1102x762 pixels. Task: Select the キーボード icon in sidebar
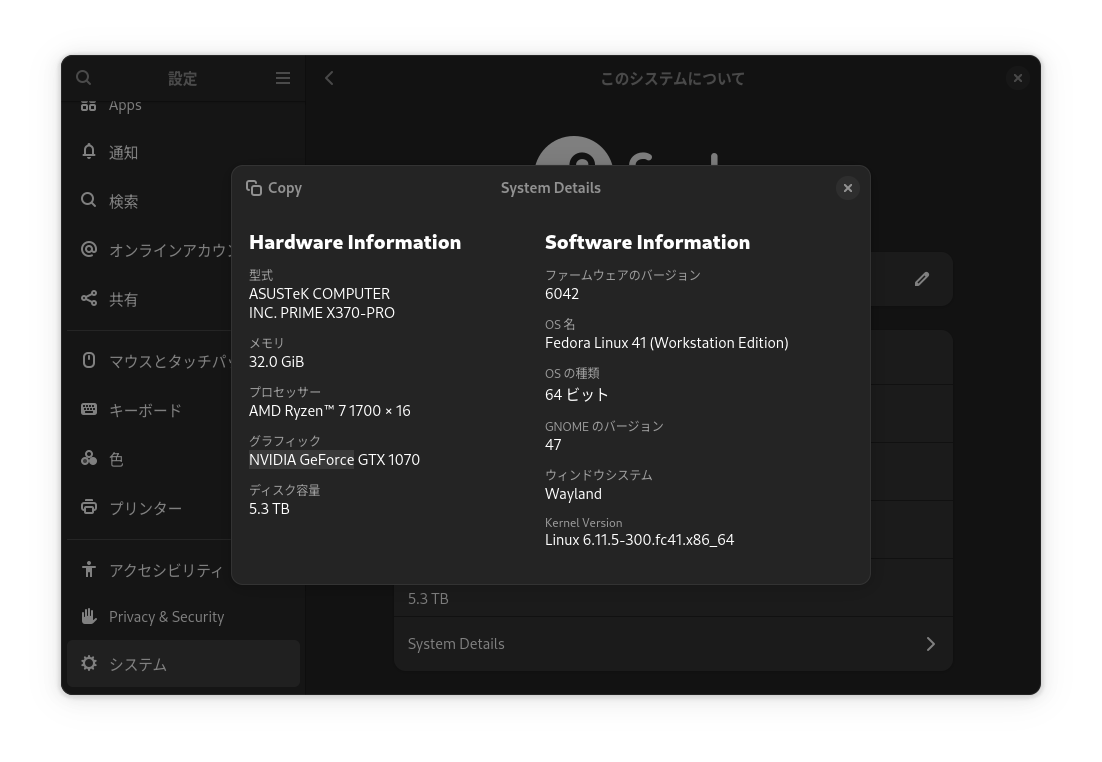coord(89,410)
